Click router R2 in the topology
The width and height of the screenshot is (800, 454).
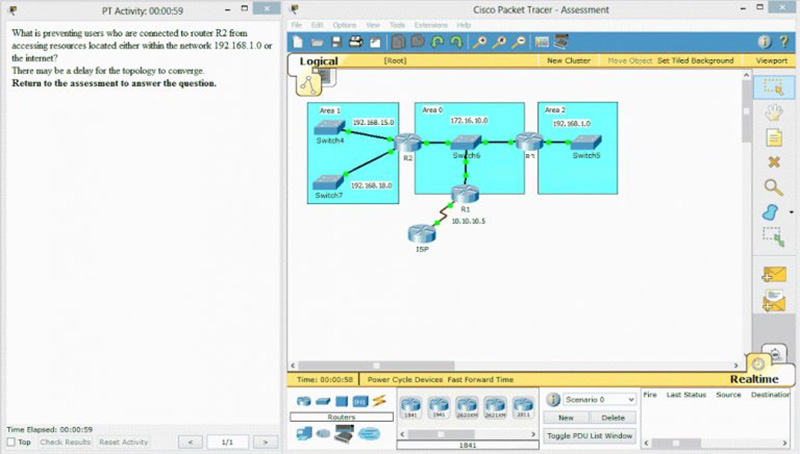(407, 142)
